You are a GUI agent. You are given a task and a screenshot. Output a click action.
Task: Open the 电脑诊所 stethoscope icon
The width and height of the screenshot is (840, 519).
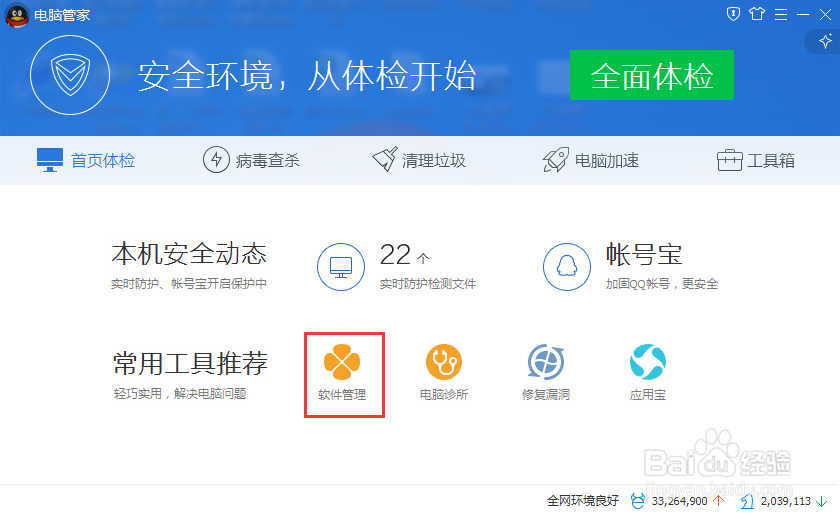coord(444,362)
